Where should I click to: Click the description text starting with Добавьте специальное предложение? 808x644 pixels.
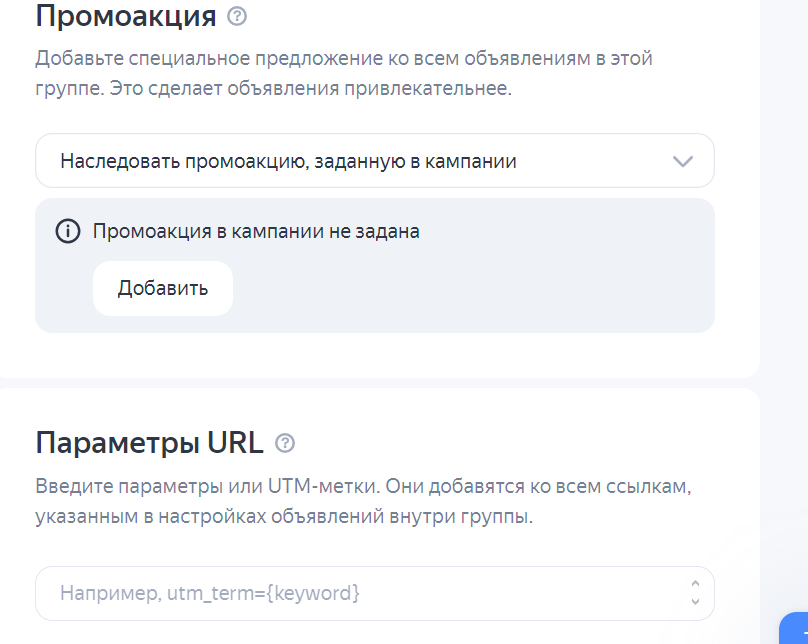[x=344, y=58]
